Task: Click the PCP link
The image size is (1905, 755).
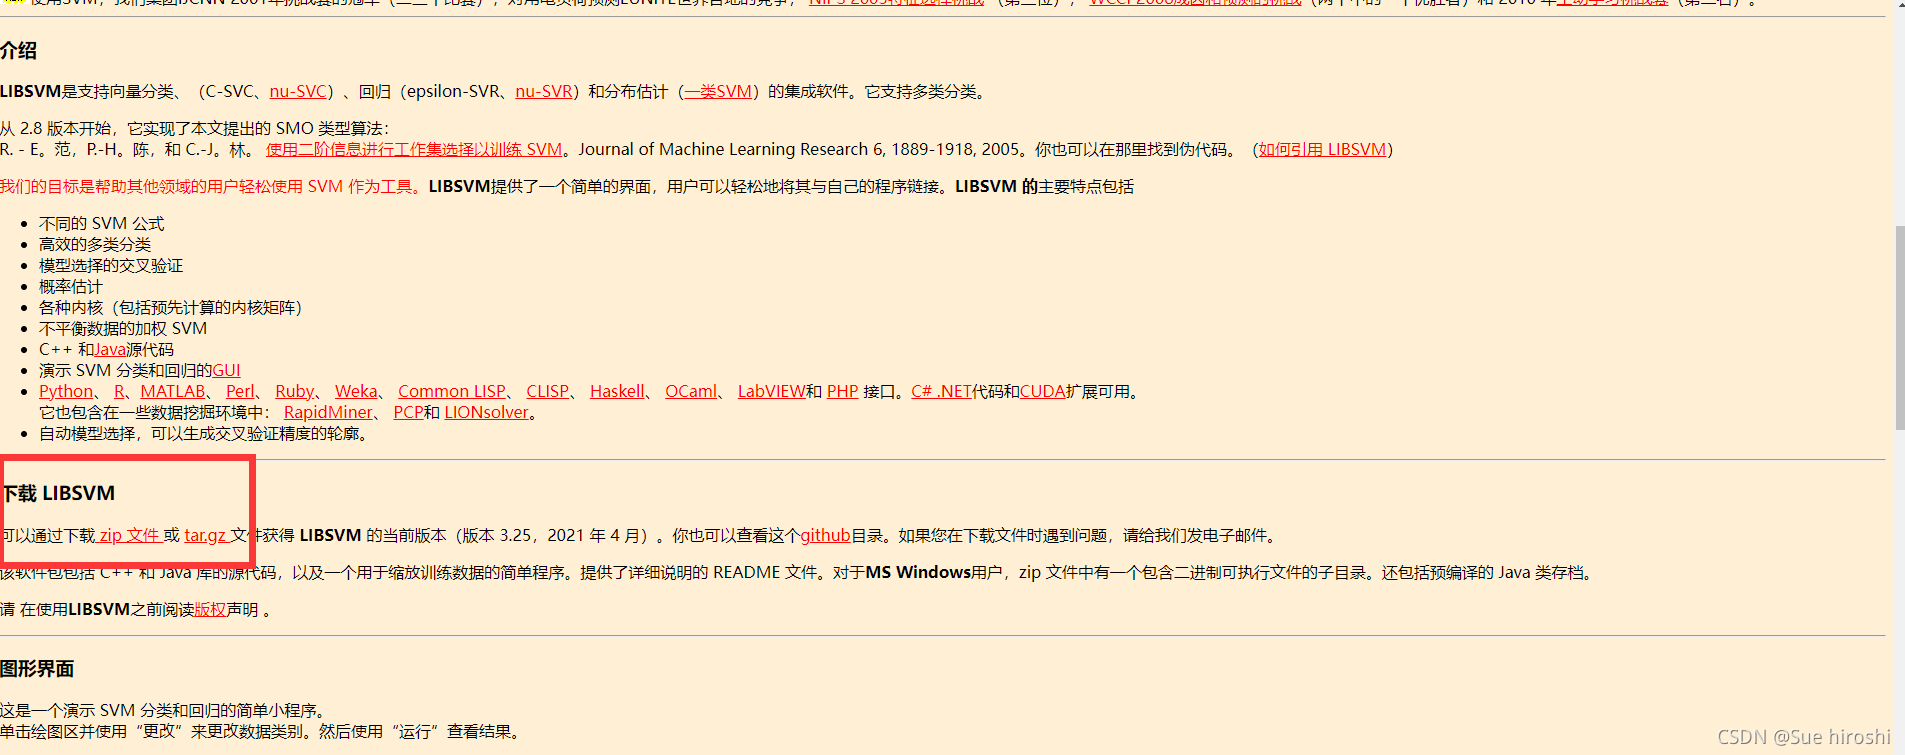Action: click(408, 413)
